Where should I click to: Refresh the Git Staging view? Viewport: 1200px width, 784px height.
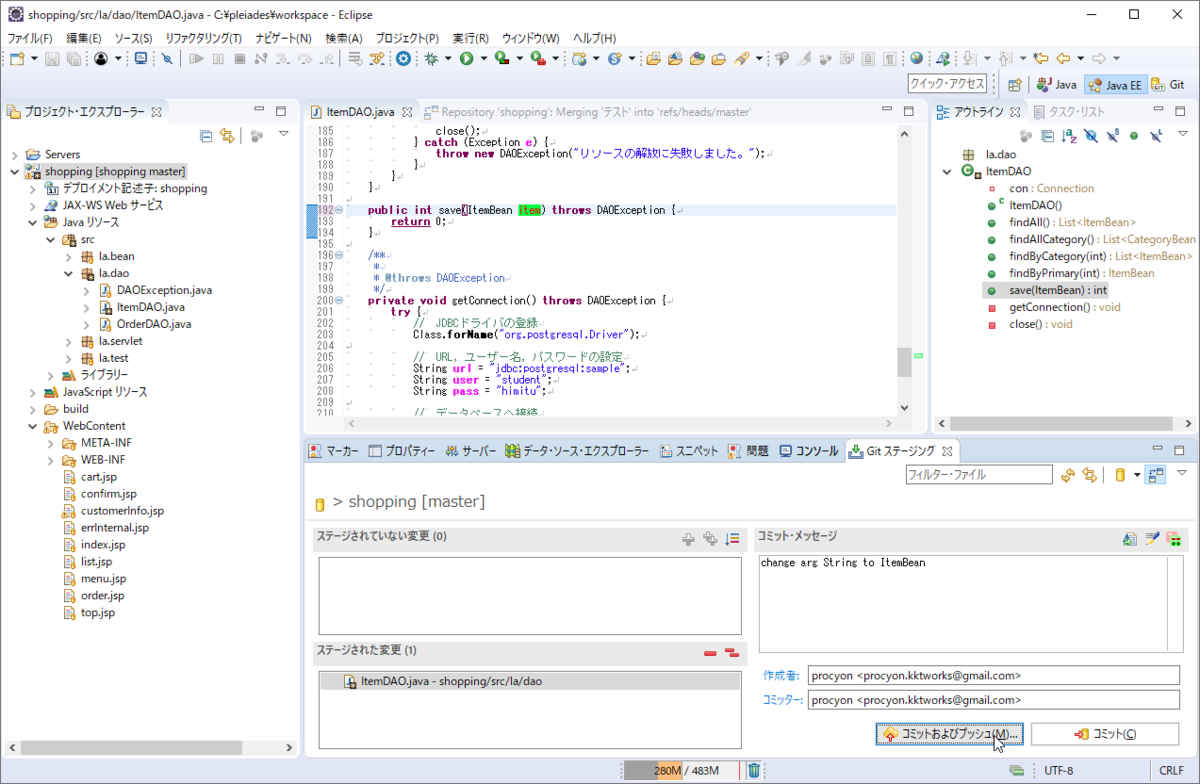[x=1068, y=474]
